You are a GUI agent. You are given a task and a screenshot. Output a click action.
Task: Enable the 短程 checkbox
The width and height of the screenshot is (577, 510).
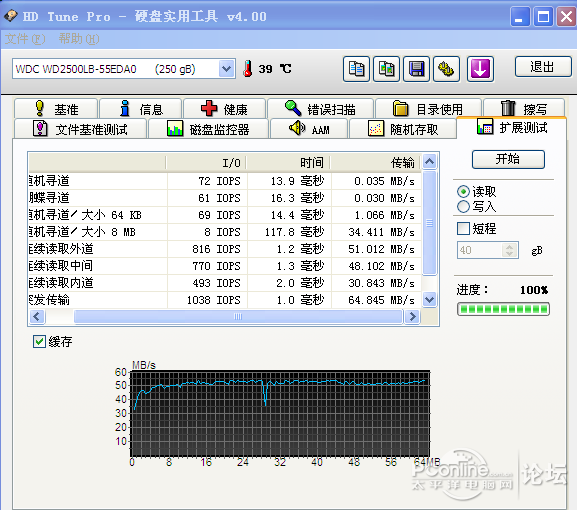tap(463, 229)
